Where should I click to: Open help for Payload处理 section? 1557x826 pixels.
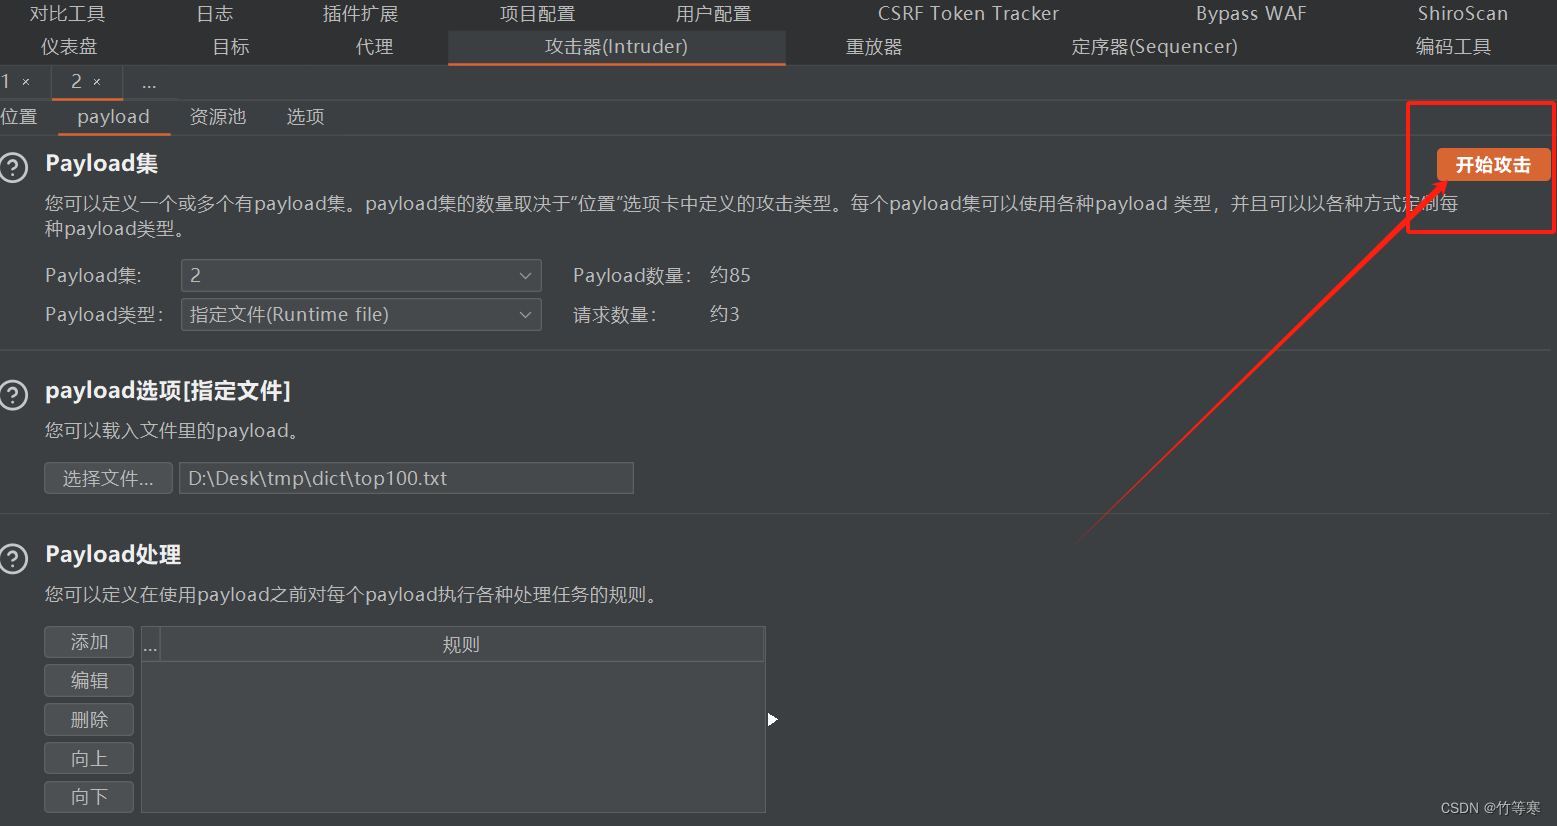pos(13,559)
